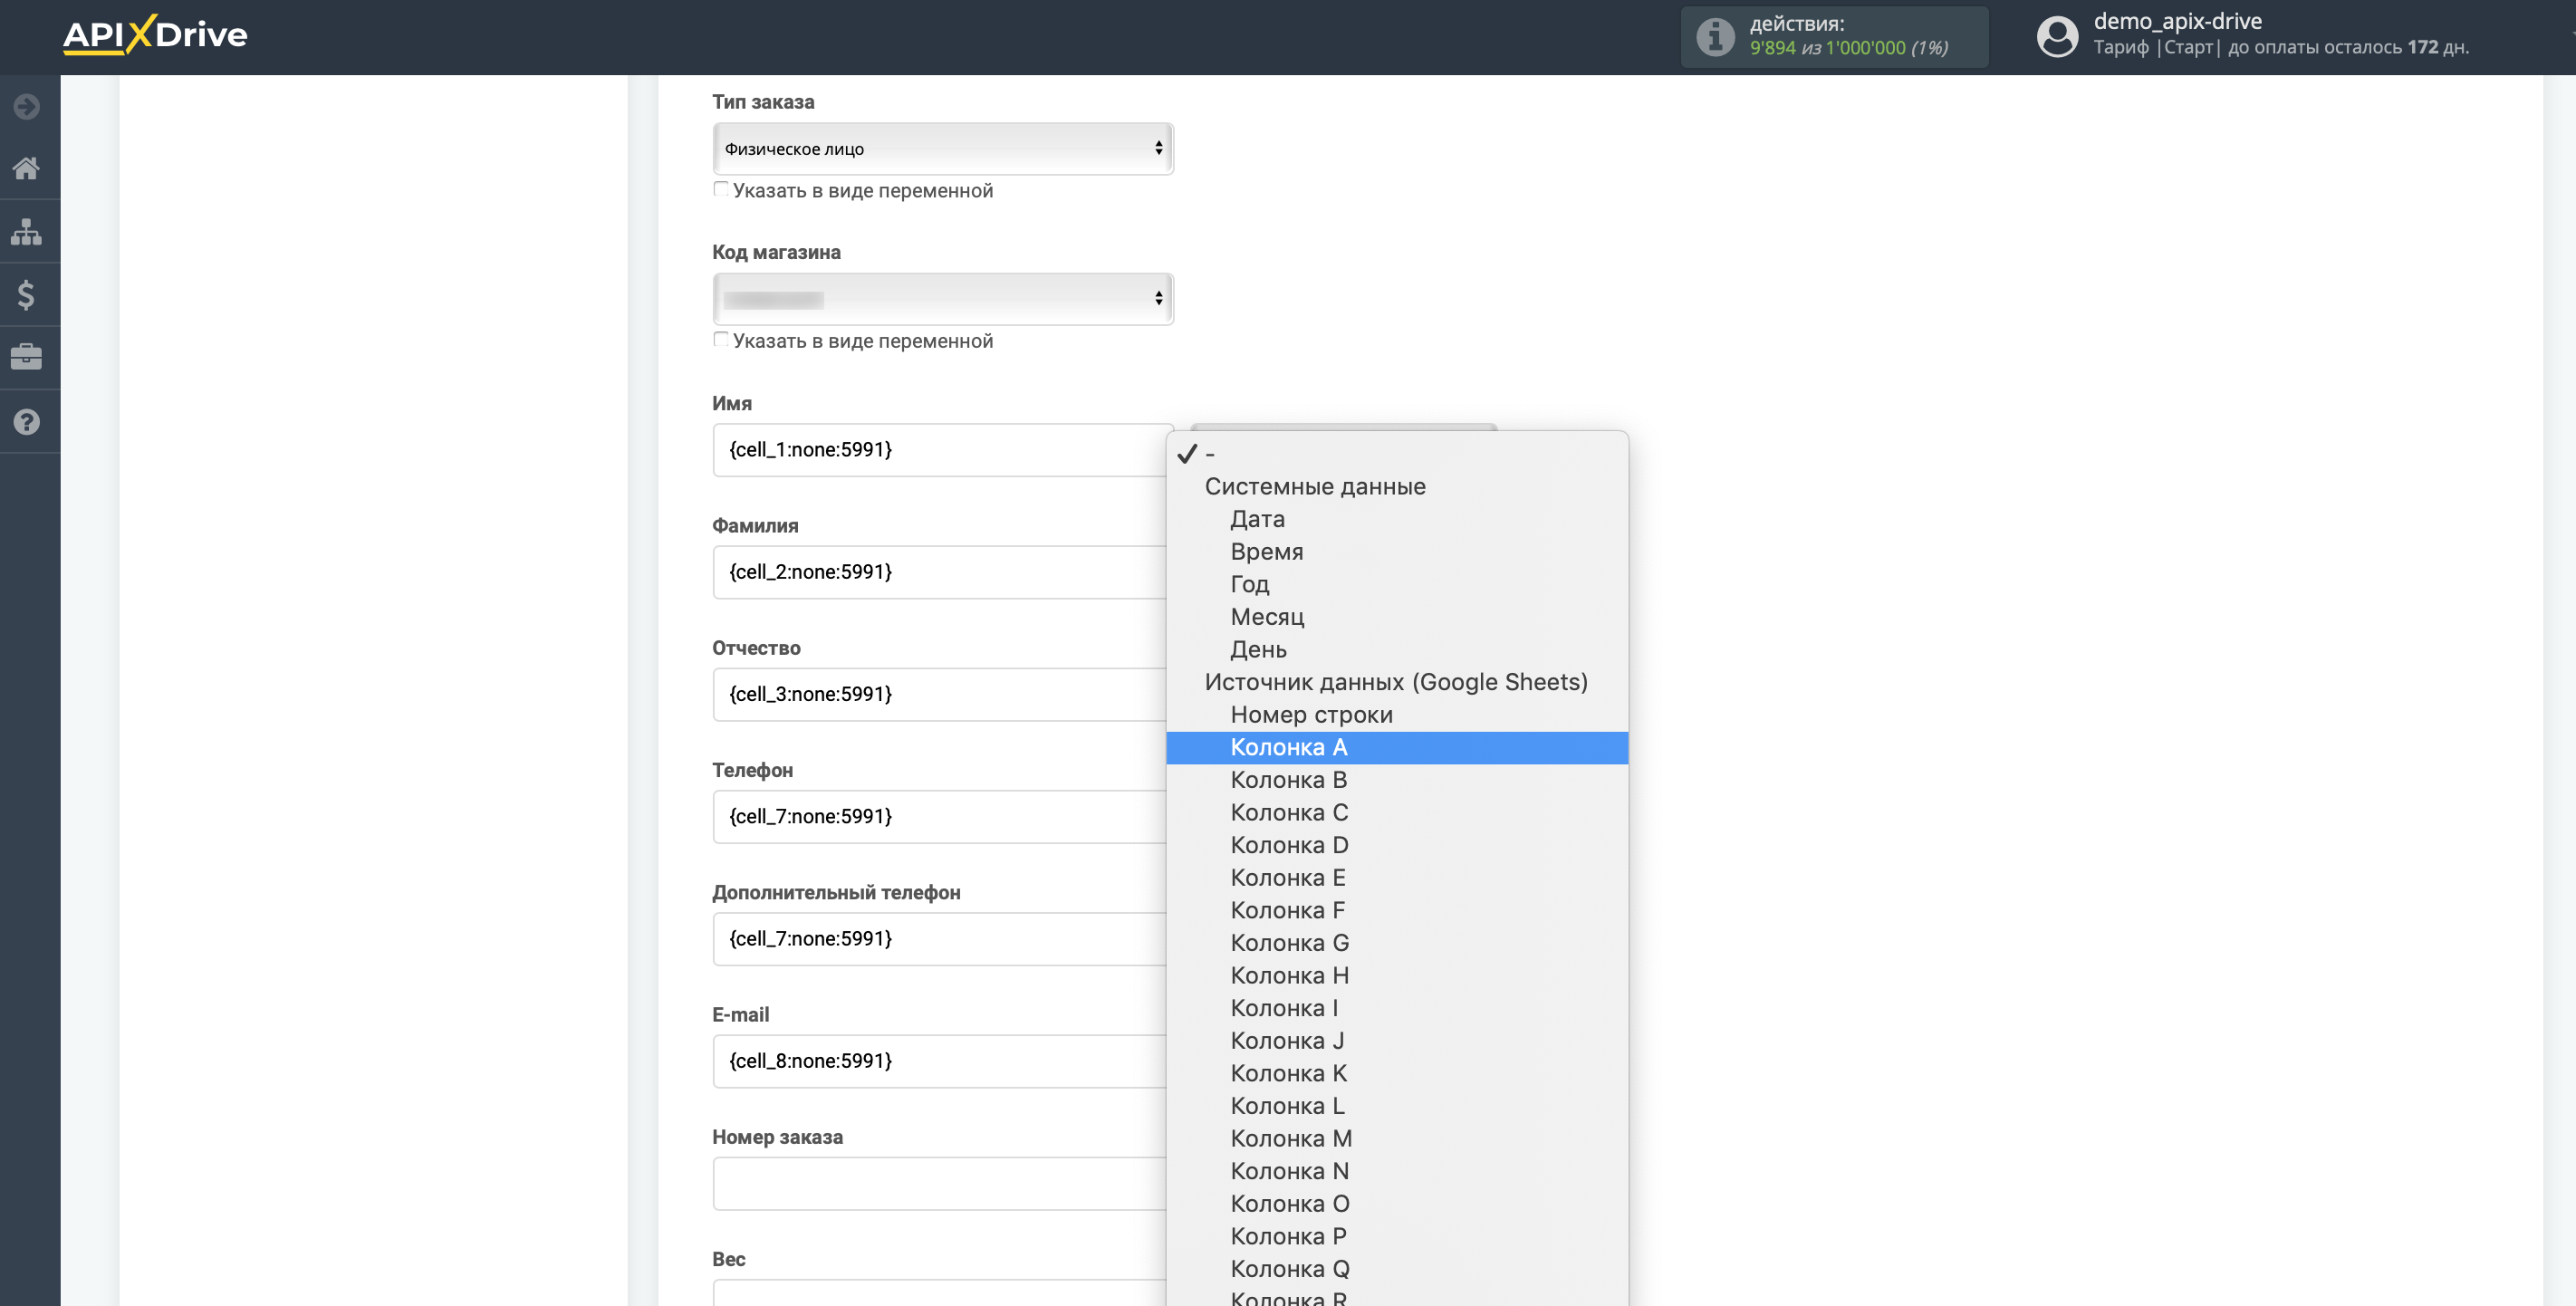This screenshot has width=2576, height=1306.
Task: Toggle variable checkbox under Код магазина
Action: [x=720, y=339]
